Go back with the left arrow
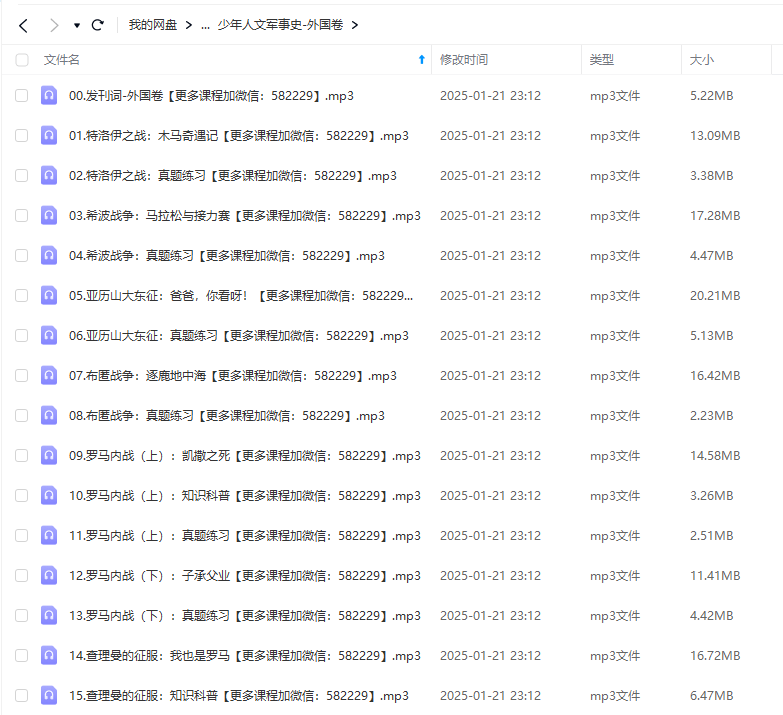 (x=23, y=25)
